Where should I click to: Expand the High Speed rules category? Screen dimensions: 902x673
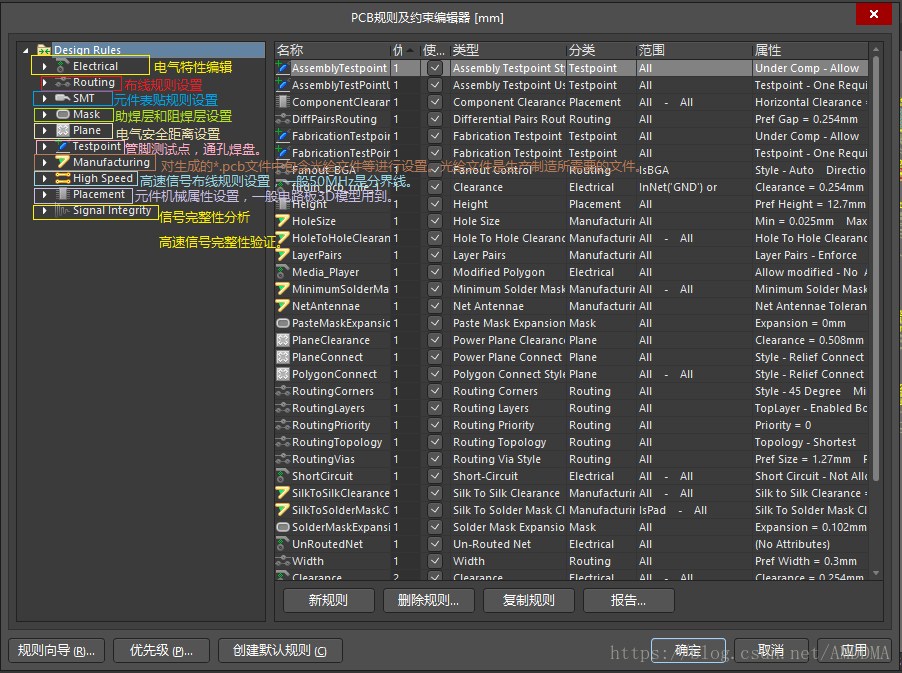click(x=44, y=178)
